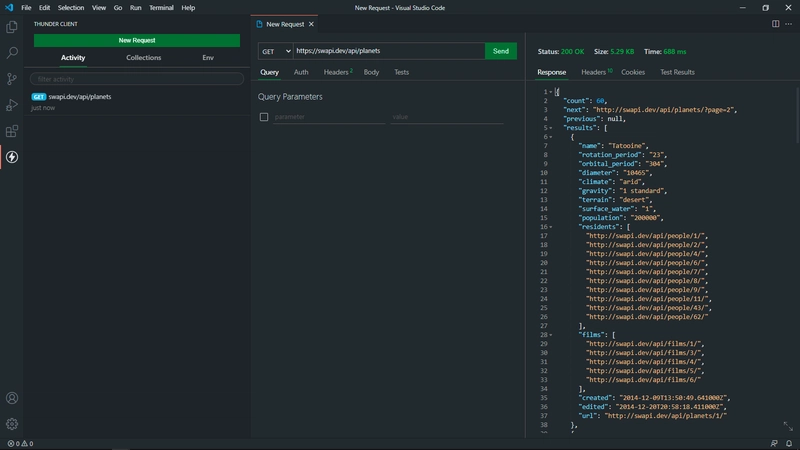Click the errors and warnings status indicator
The image size is (800, 450).
pos(20,443)
